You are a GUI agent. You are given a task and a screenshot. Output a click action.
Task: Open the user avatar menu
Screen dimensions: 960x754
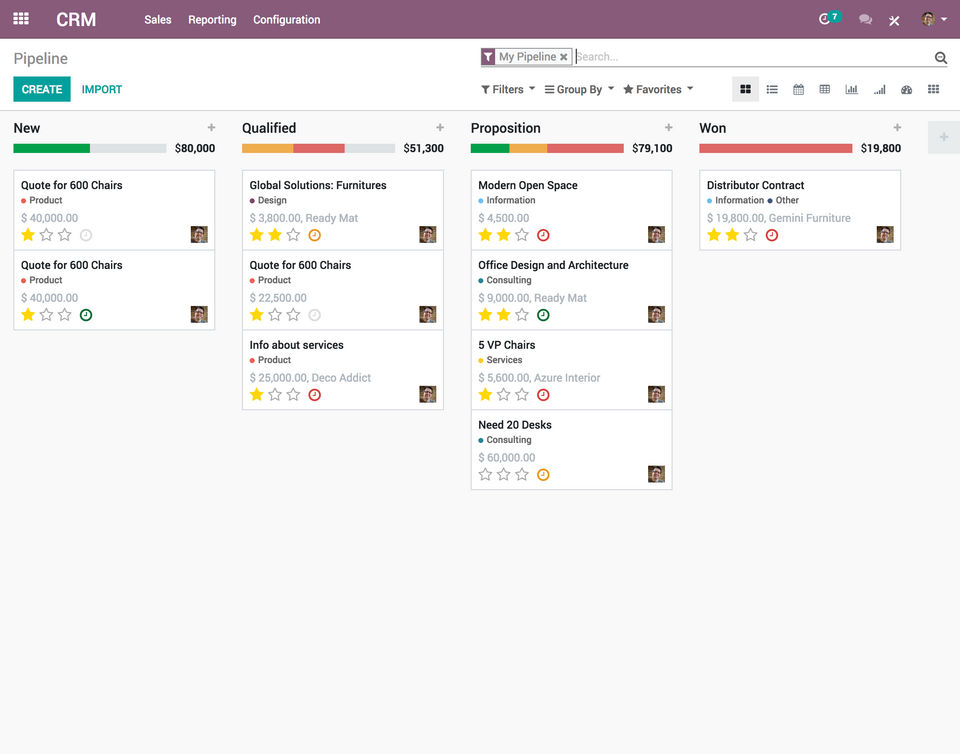pyautogui.click(x=934, y=19)
